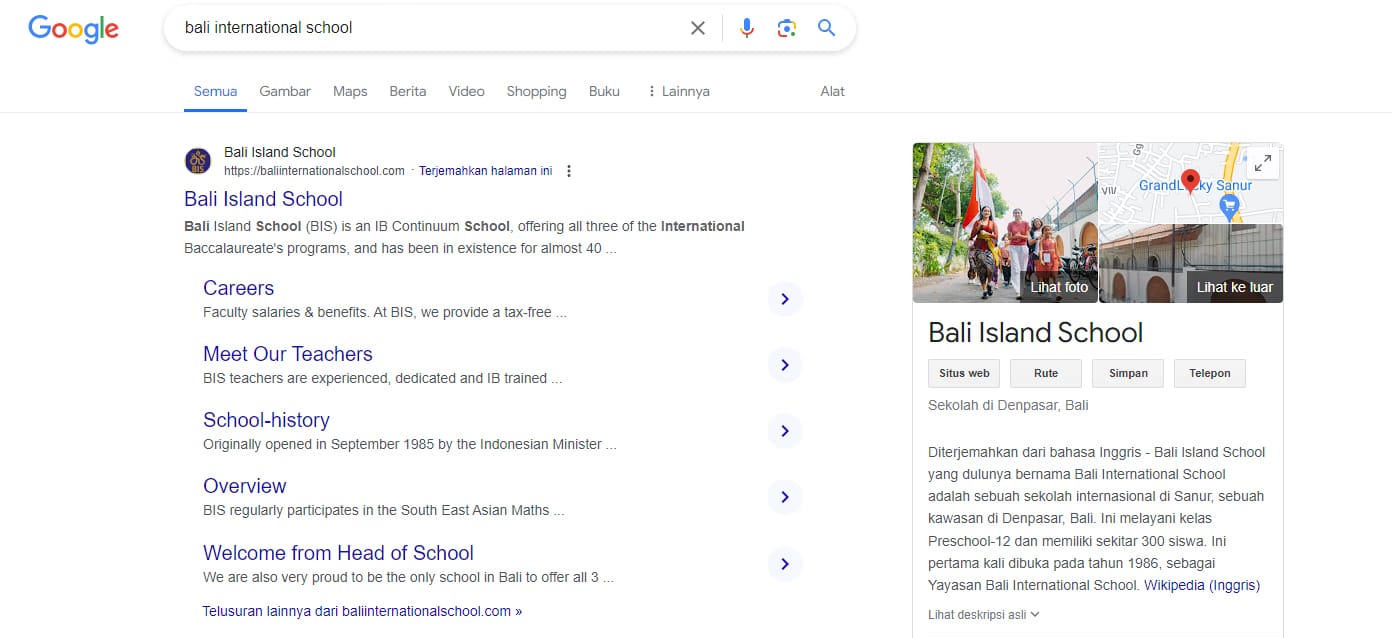The image size is (1392, 638).
Task: Open the Wikipedia (Inggris) link
Action: (x=1202, y=585)
